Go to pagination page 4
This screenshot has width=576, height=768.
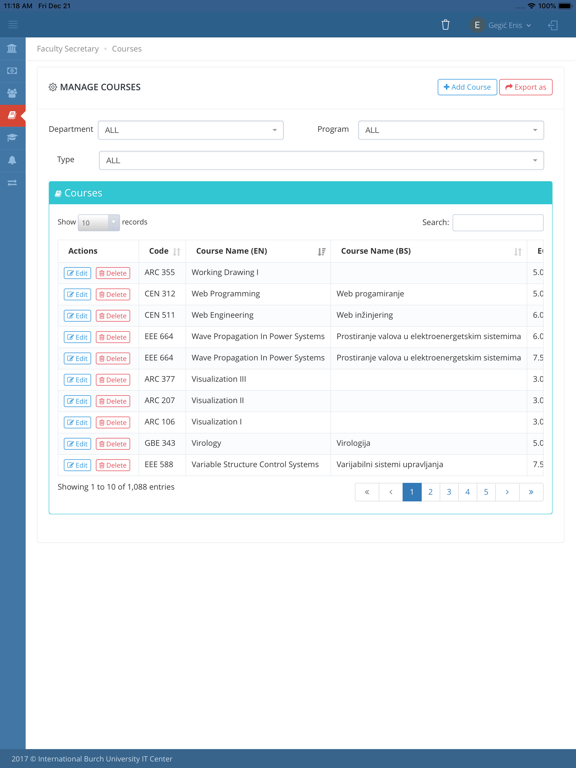468,492
